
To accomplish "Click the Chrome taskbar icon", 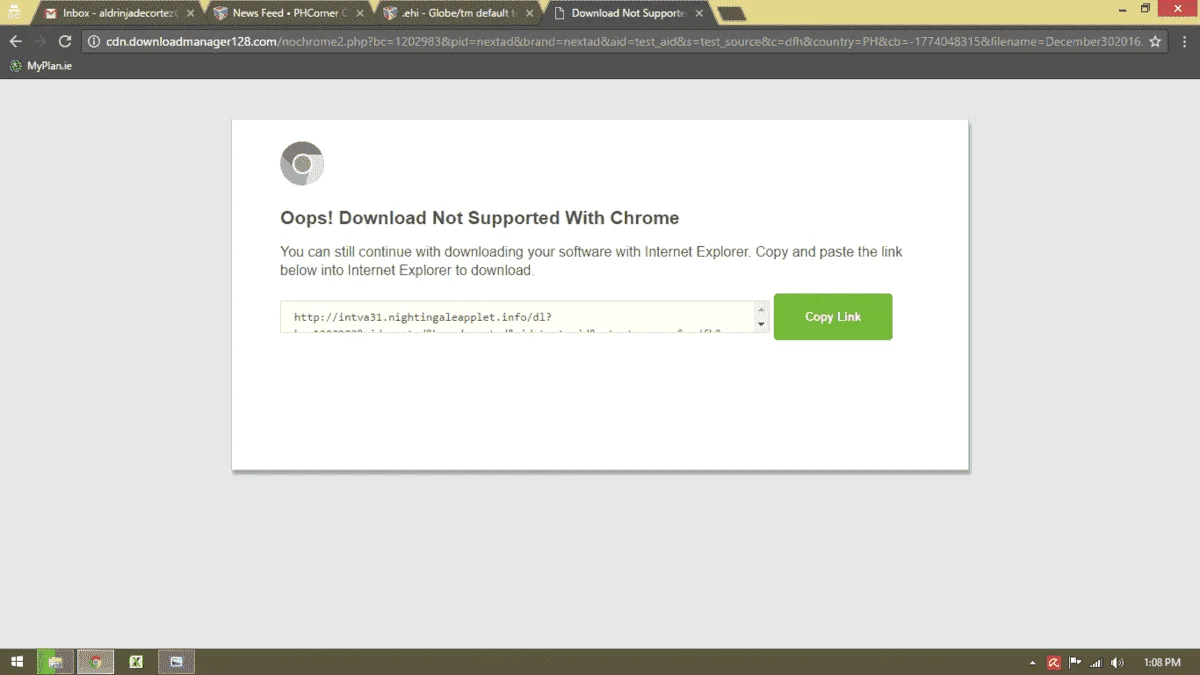I will click(96, 662).
